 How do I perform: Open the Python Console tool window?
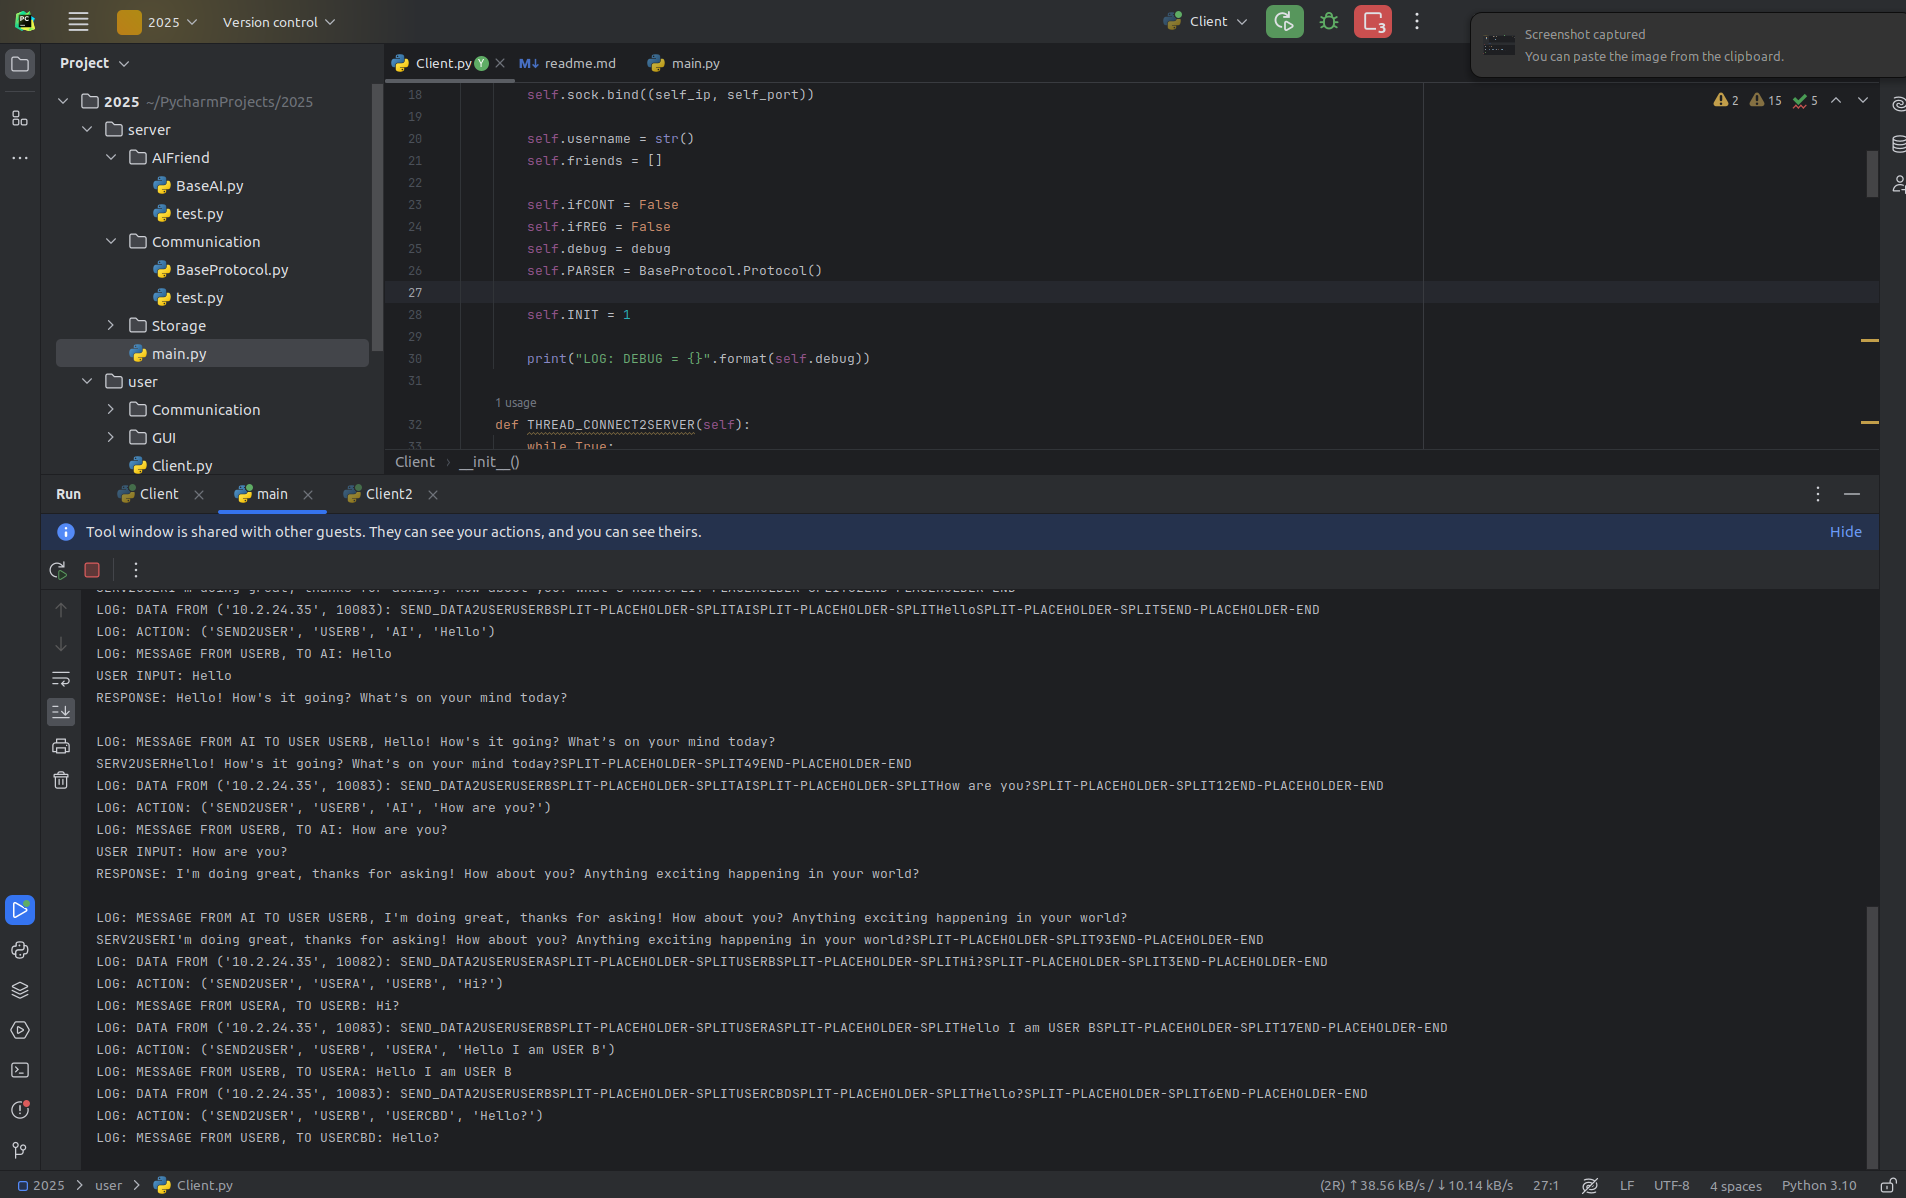20,950
